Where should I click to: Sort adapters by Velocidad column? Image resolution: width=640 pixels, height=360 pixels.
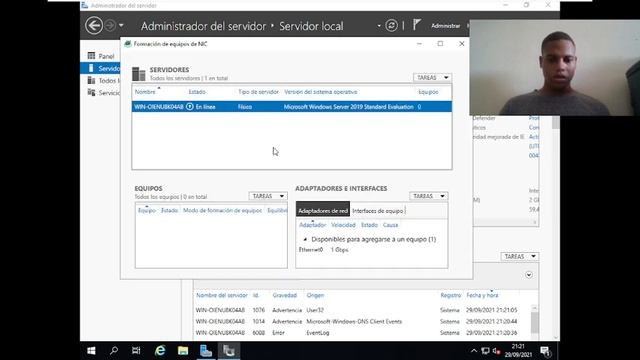click(343, 225)
